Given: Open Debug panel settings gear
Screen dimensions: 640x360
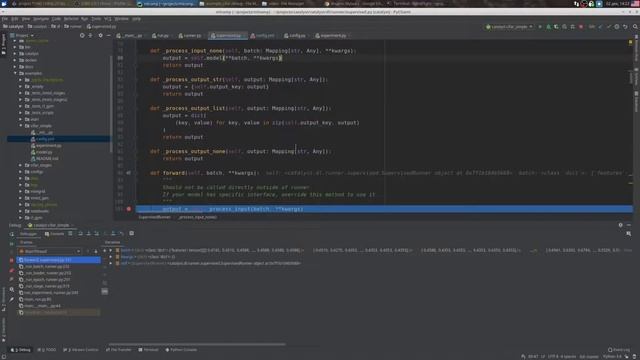Looking at the screenshot, I should pos(620,225).
